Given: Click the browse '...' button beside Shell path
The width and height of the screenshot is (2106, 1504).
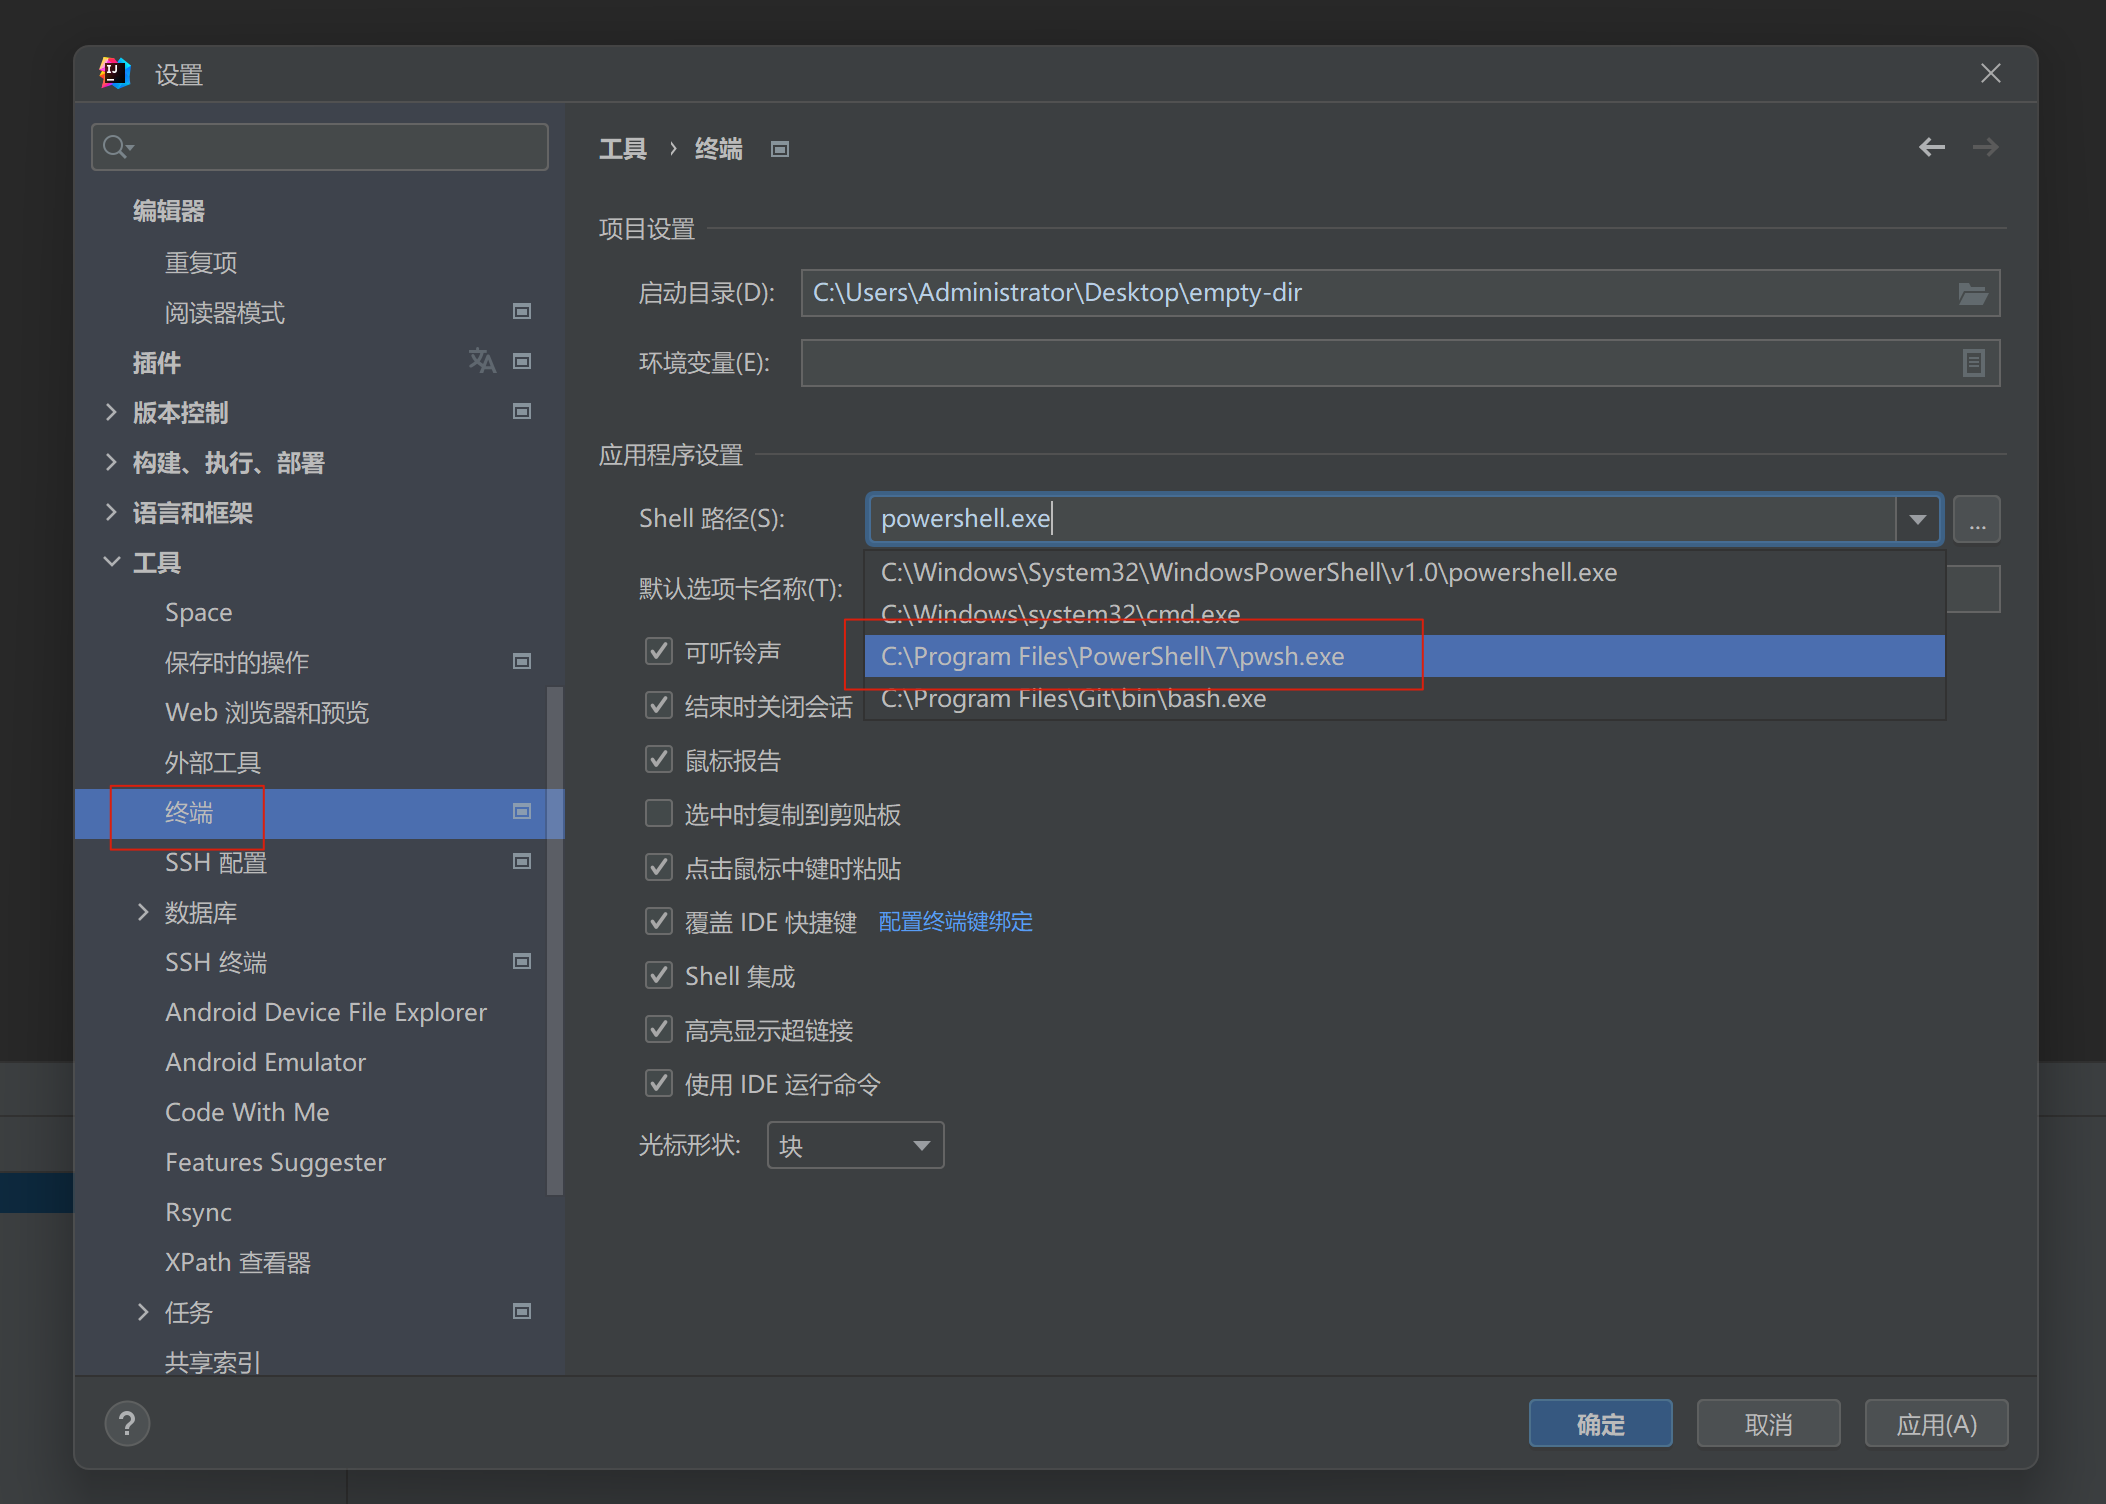Looking at the screenshot, I should pyautogui.click(x=1977, y=519).
